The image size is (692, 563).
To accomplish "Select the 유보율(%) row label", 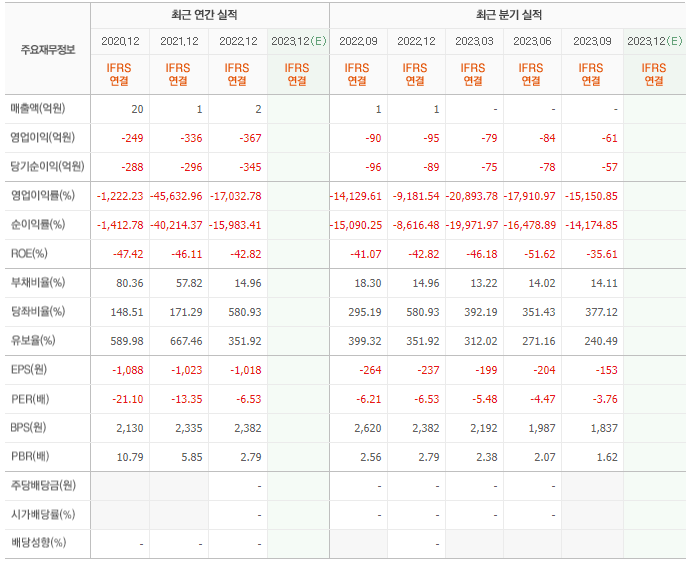I will point(33,341).
